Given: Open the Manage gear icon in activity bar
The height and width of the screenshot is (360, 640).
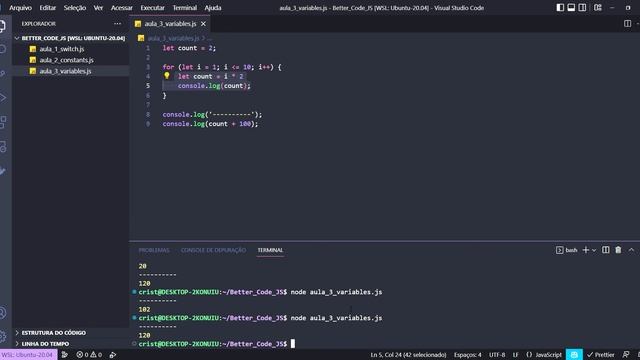Looking at the screenshot, I should pos(2,337).
